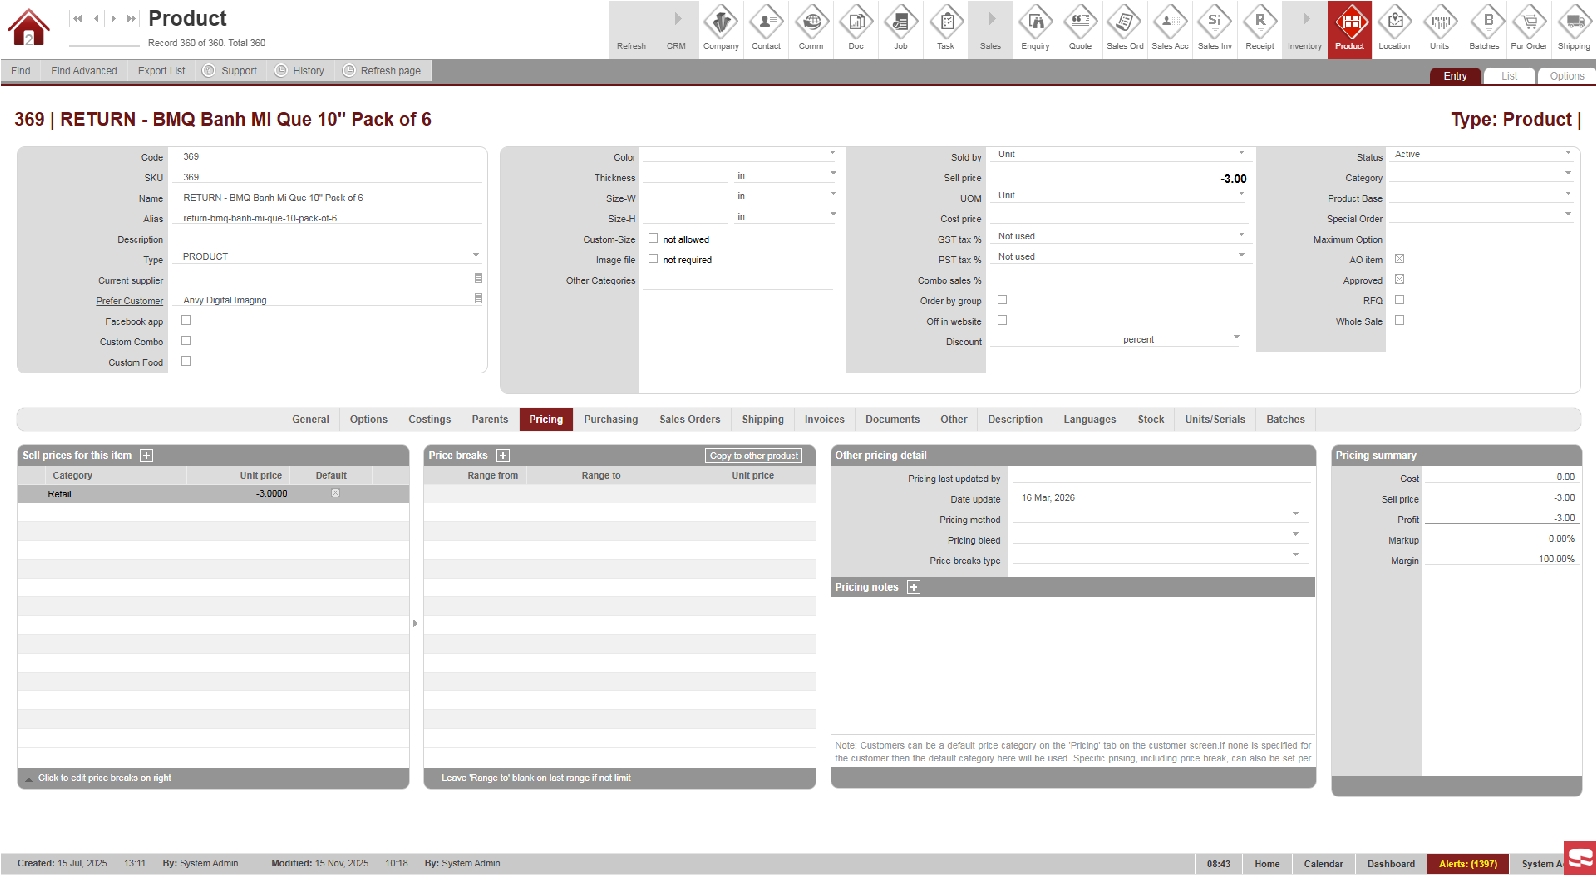The height and width of the screenshot is (882, 1596).
Task: Click the Export List button
Action: coord(161,71)
